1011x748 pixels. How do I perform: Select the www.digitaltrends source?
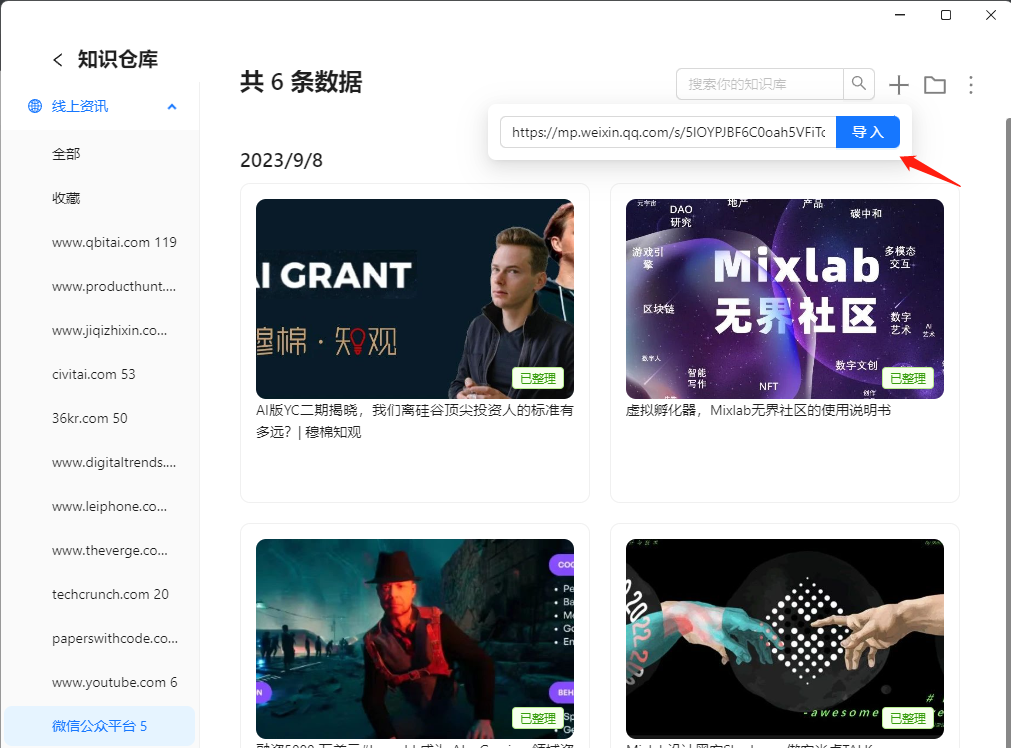pyautogui.click(x=113, y=462)
